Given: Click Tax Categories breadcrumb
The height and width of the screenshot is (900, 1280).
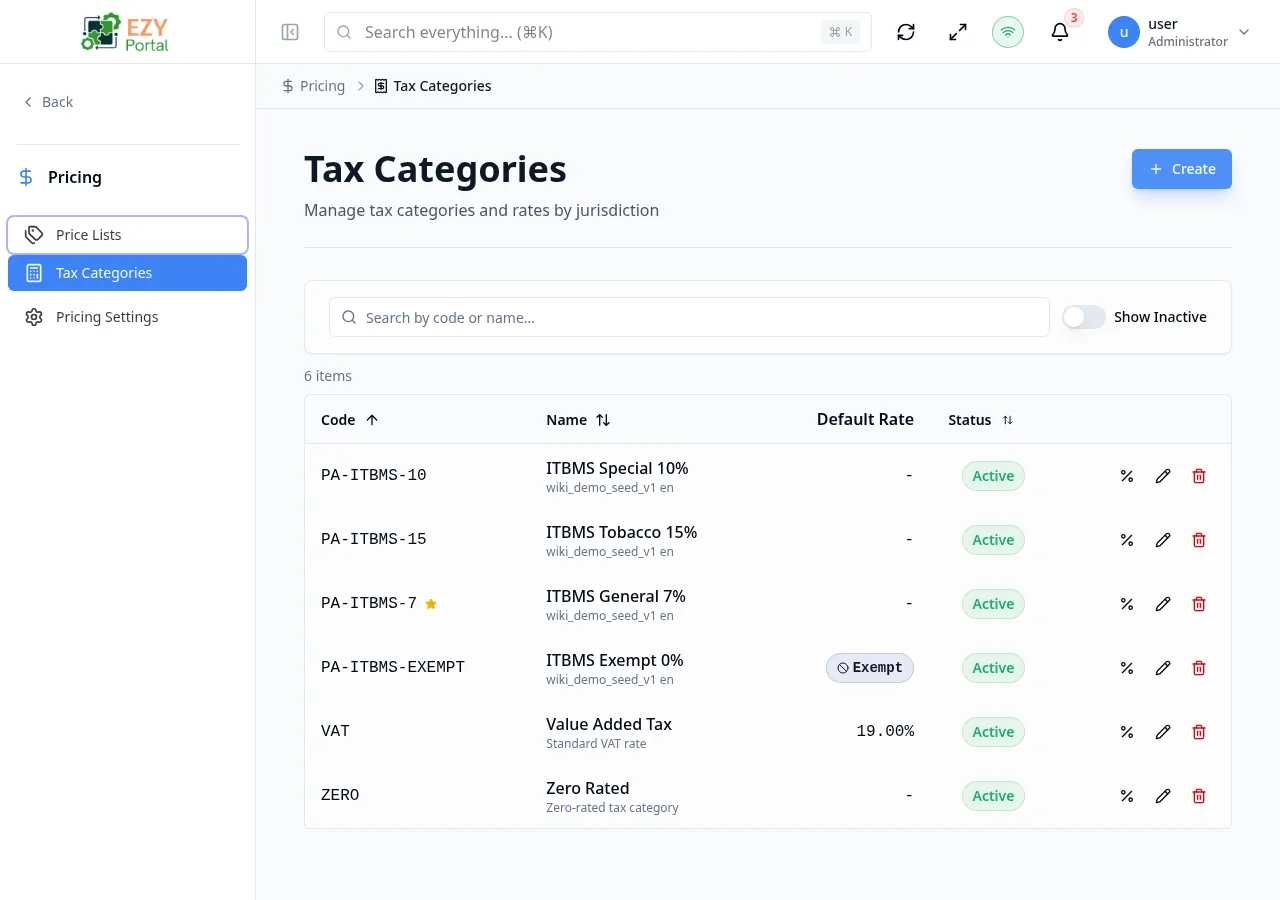Looking at the screenshot, I should [433, 86].
